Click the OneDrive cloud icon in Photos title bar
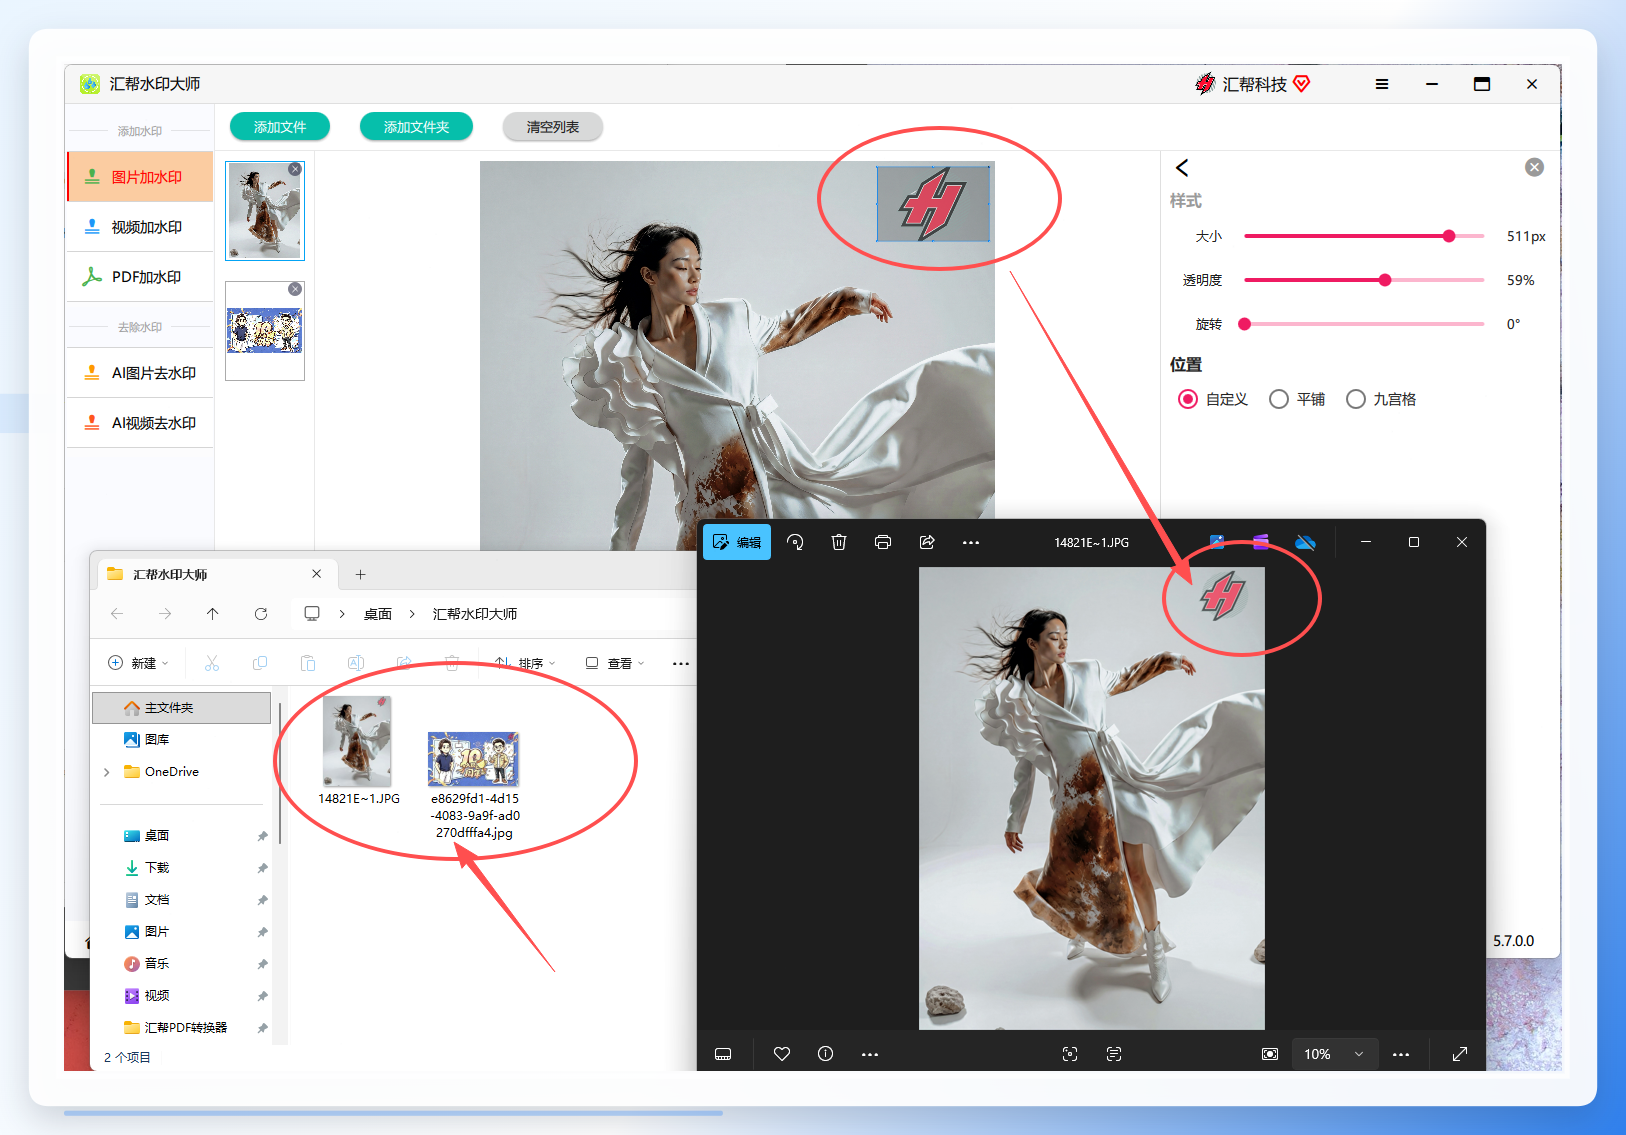The height and width of the screenshot is (1135, 1626). tap(1305, 542)
